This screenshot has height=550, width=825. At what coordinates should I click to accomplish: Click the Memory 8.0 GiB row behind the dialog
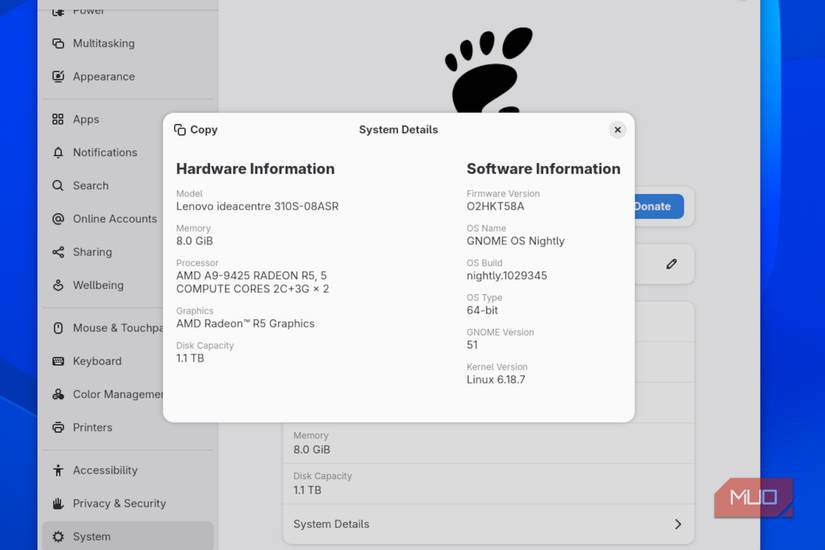[488, 443]
